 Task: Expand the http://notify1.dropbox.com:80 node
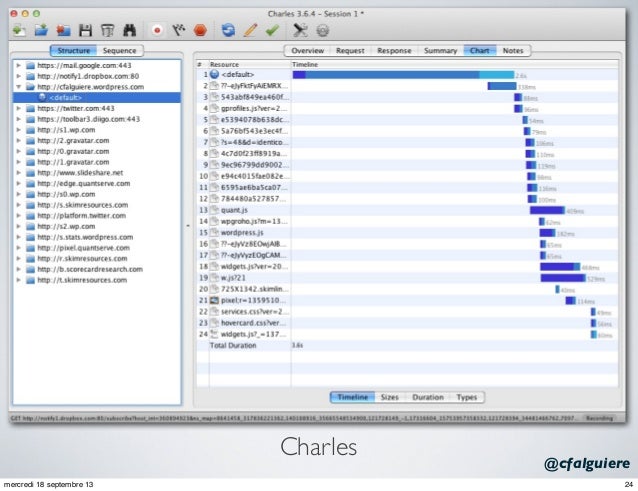pos(18,76)
